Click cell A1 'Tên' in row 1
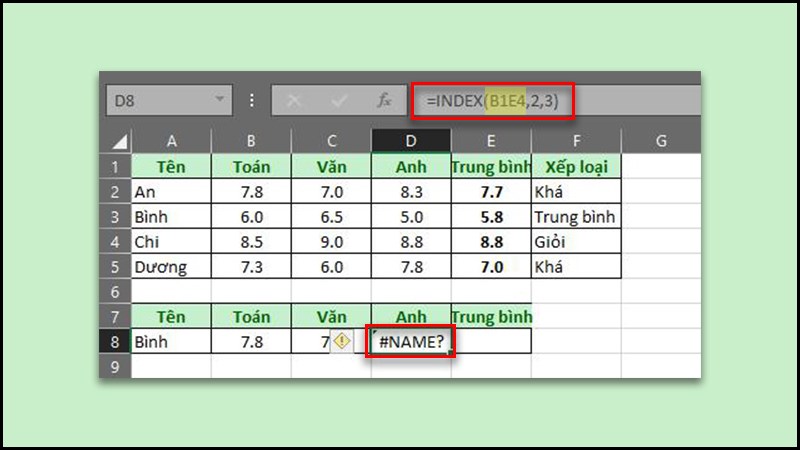The height and width of the screenshot is (450, 800). click(171, 167)
